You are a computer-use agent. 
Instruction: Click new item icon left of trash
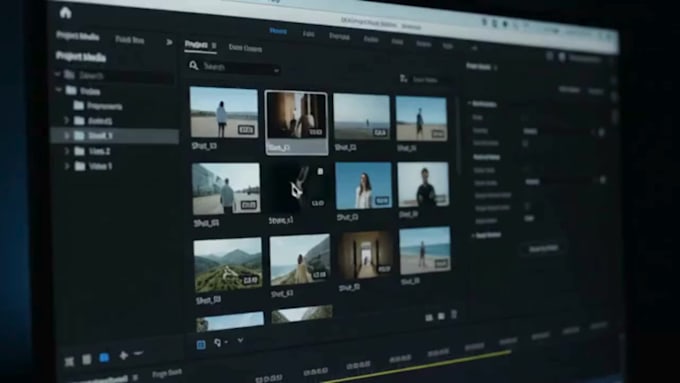point(441,316)
